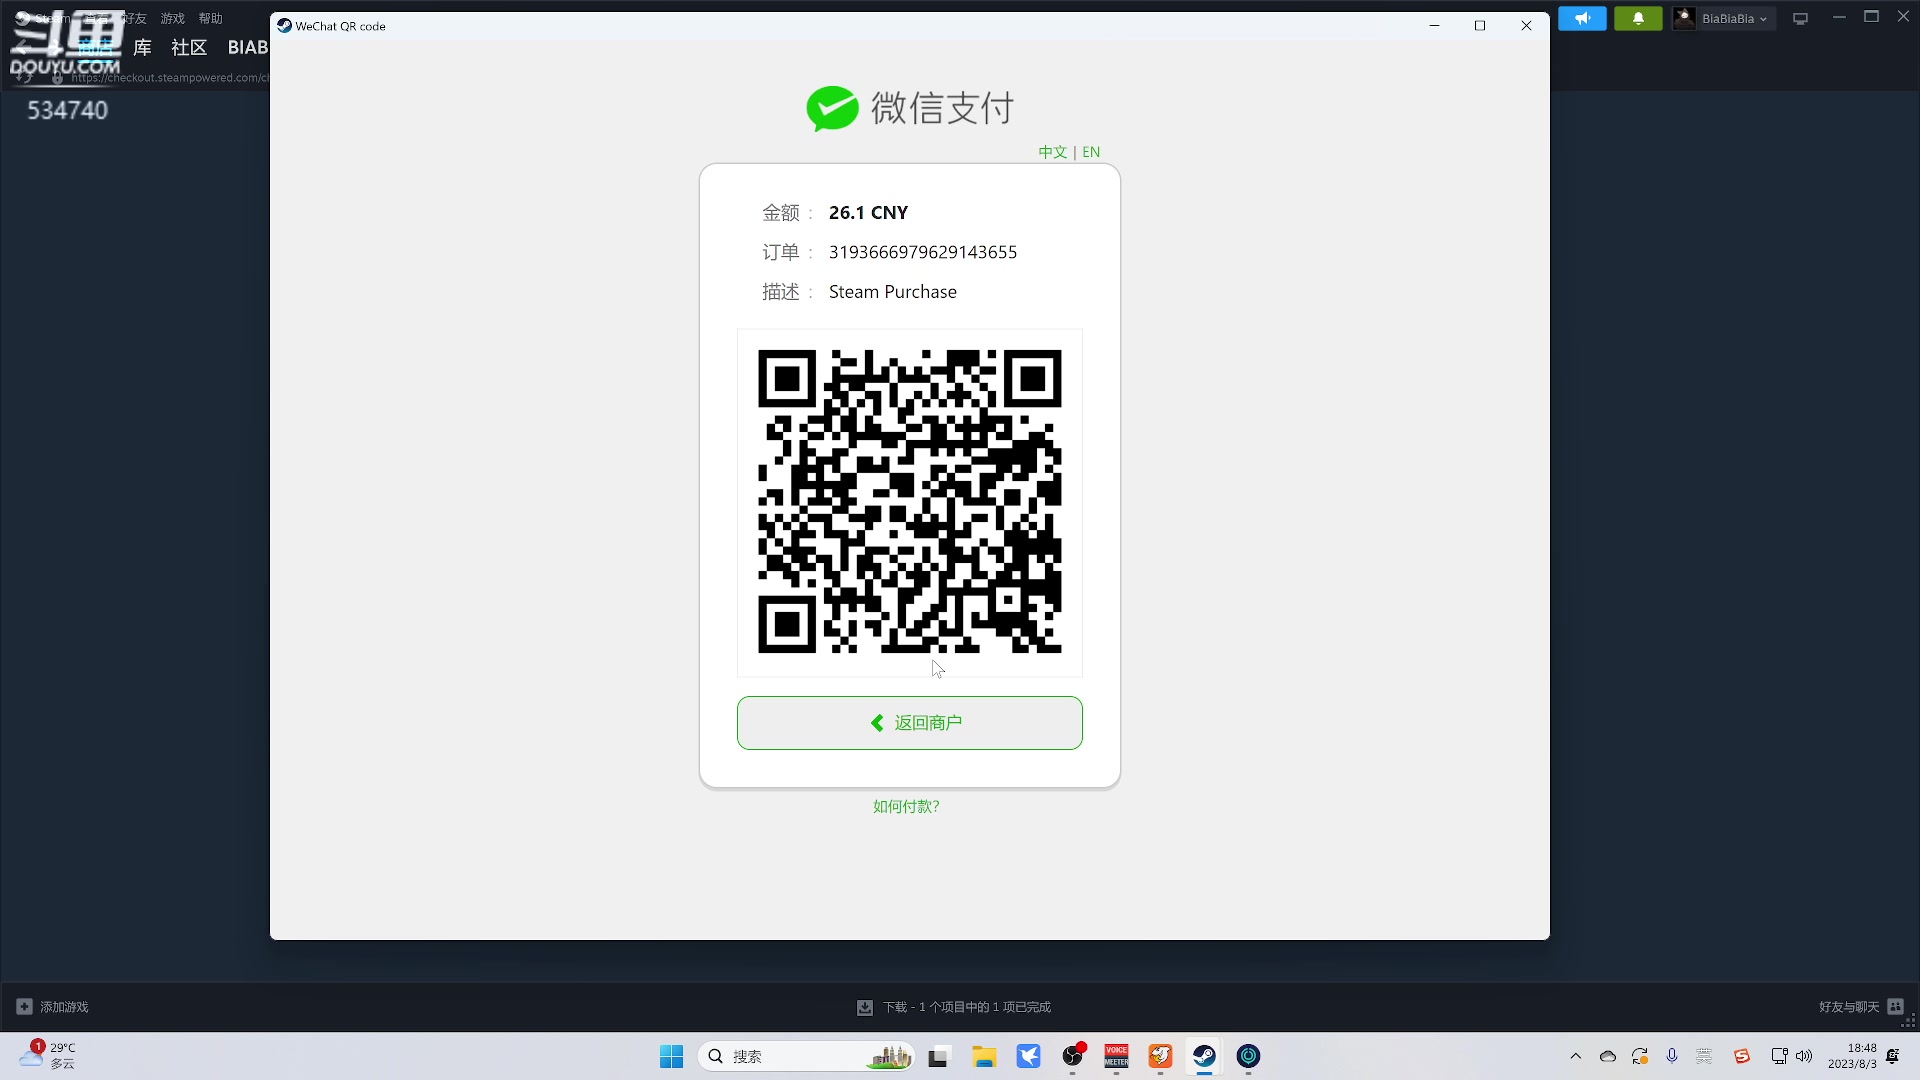Minimize the Steam main window
This screenshot has width=1920, height=1080.
1839,17
